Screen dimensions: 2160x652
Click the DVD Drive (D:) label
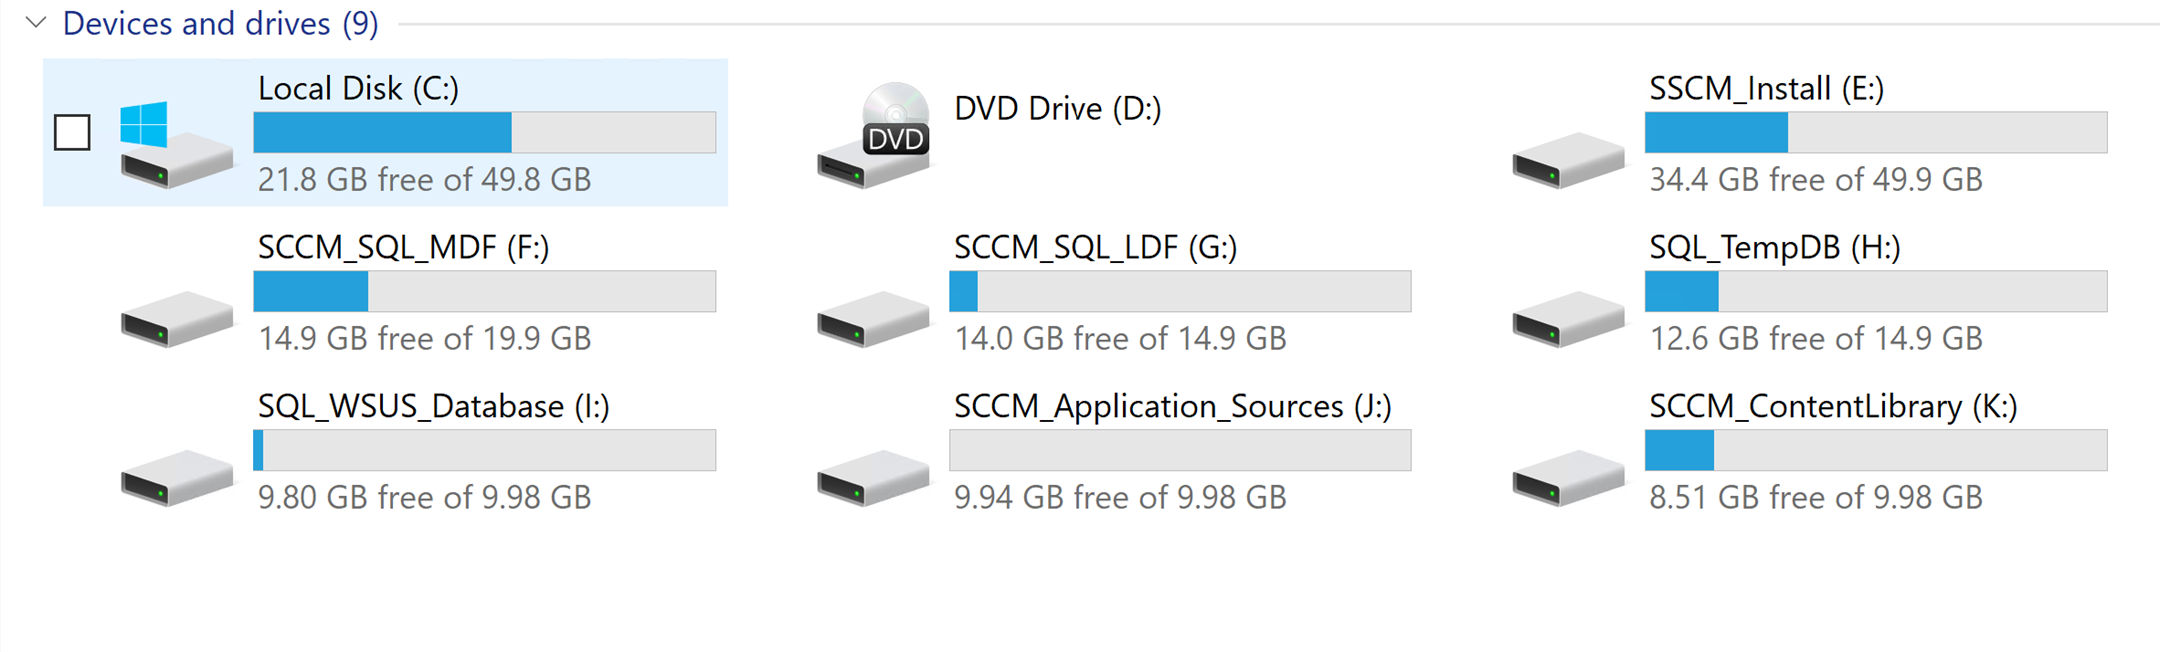[x=1057, y=108]
